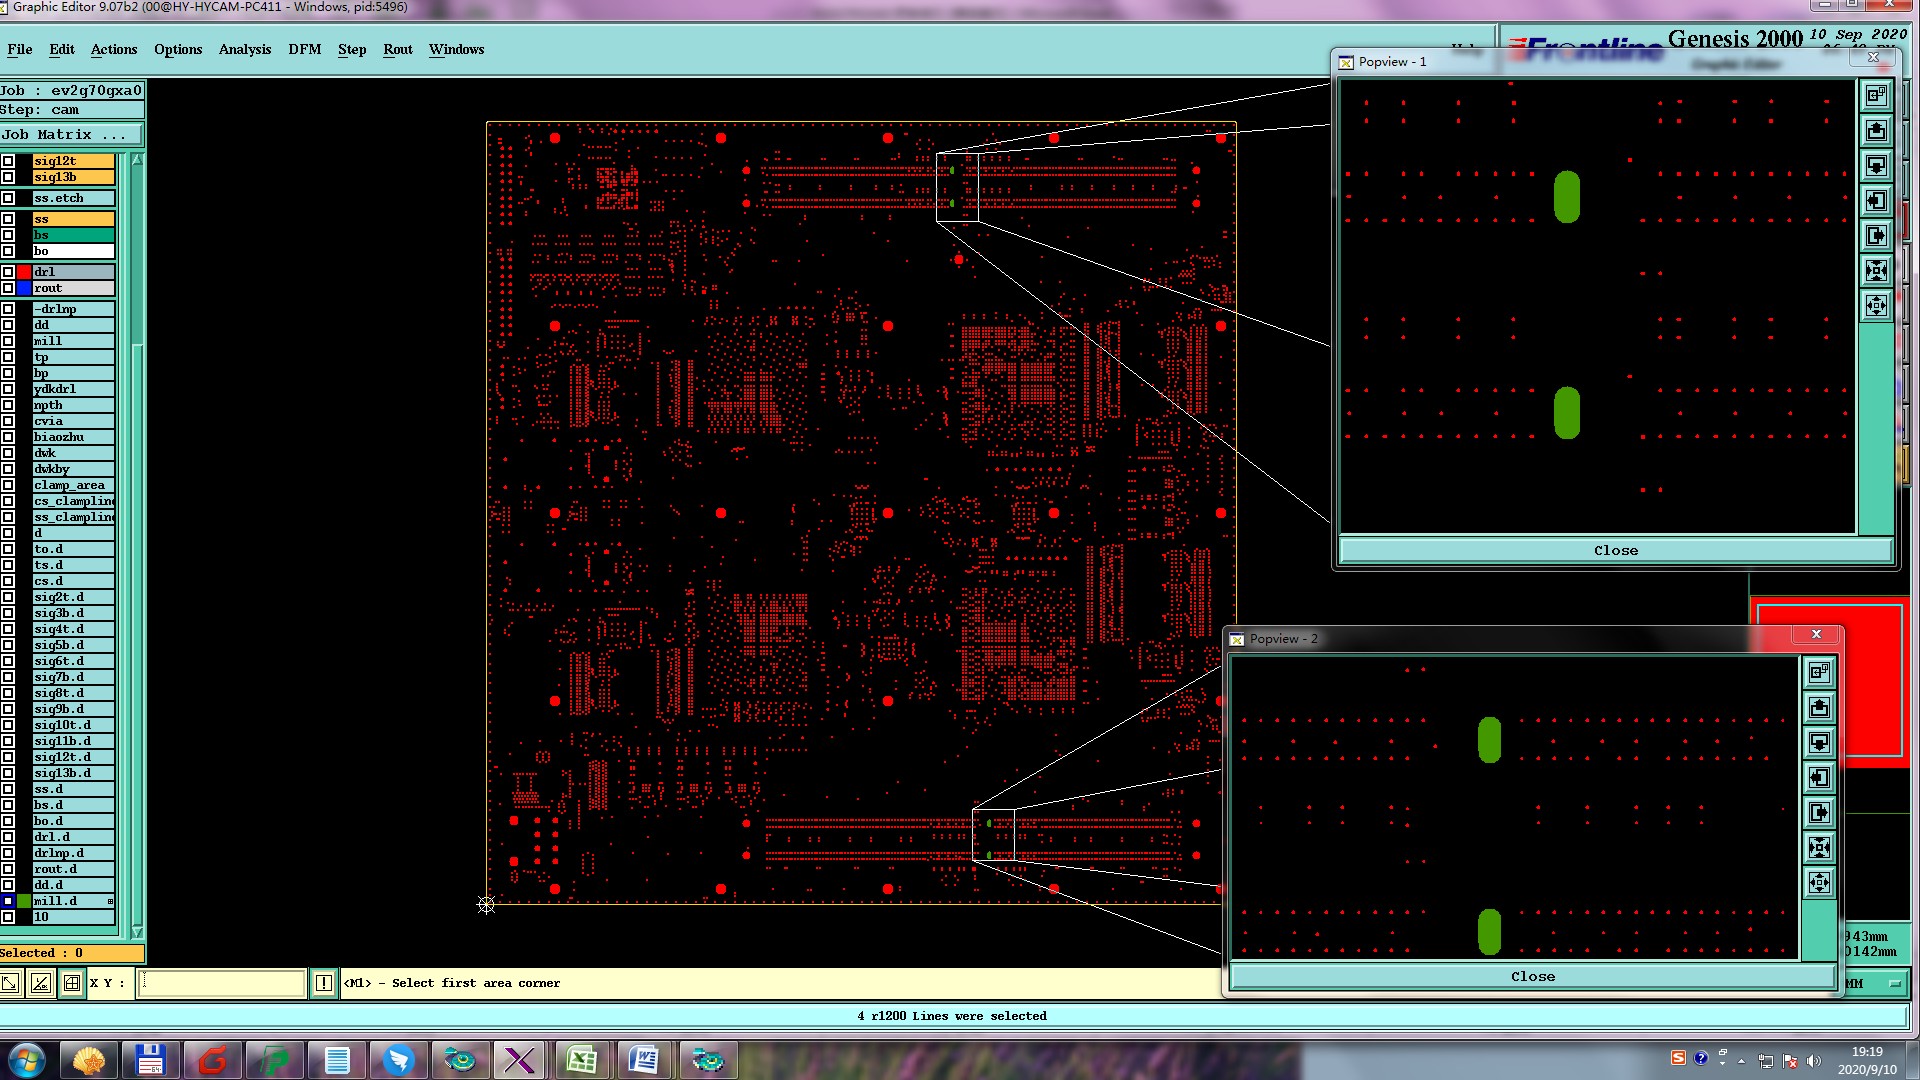This screenshot has height=1080, width=1920.
Task: Click layer list scrollbar up arrow
Action: pos(137,160)
